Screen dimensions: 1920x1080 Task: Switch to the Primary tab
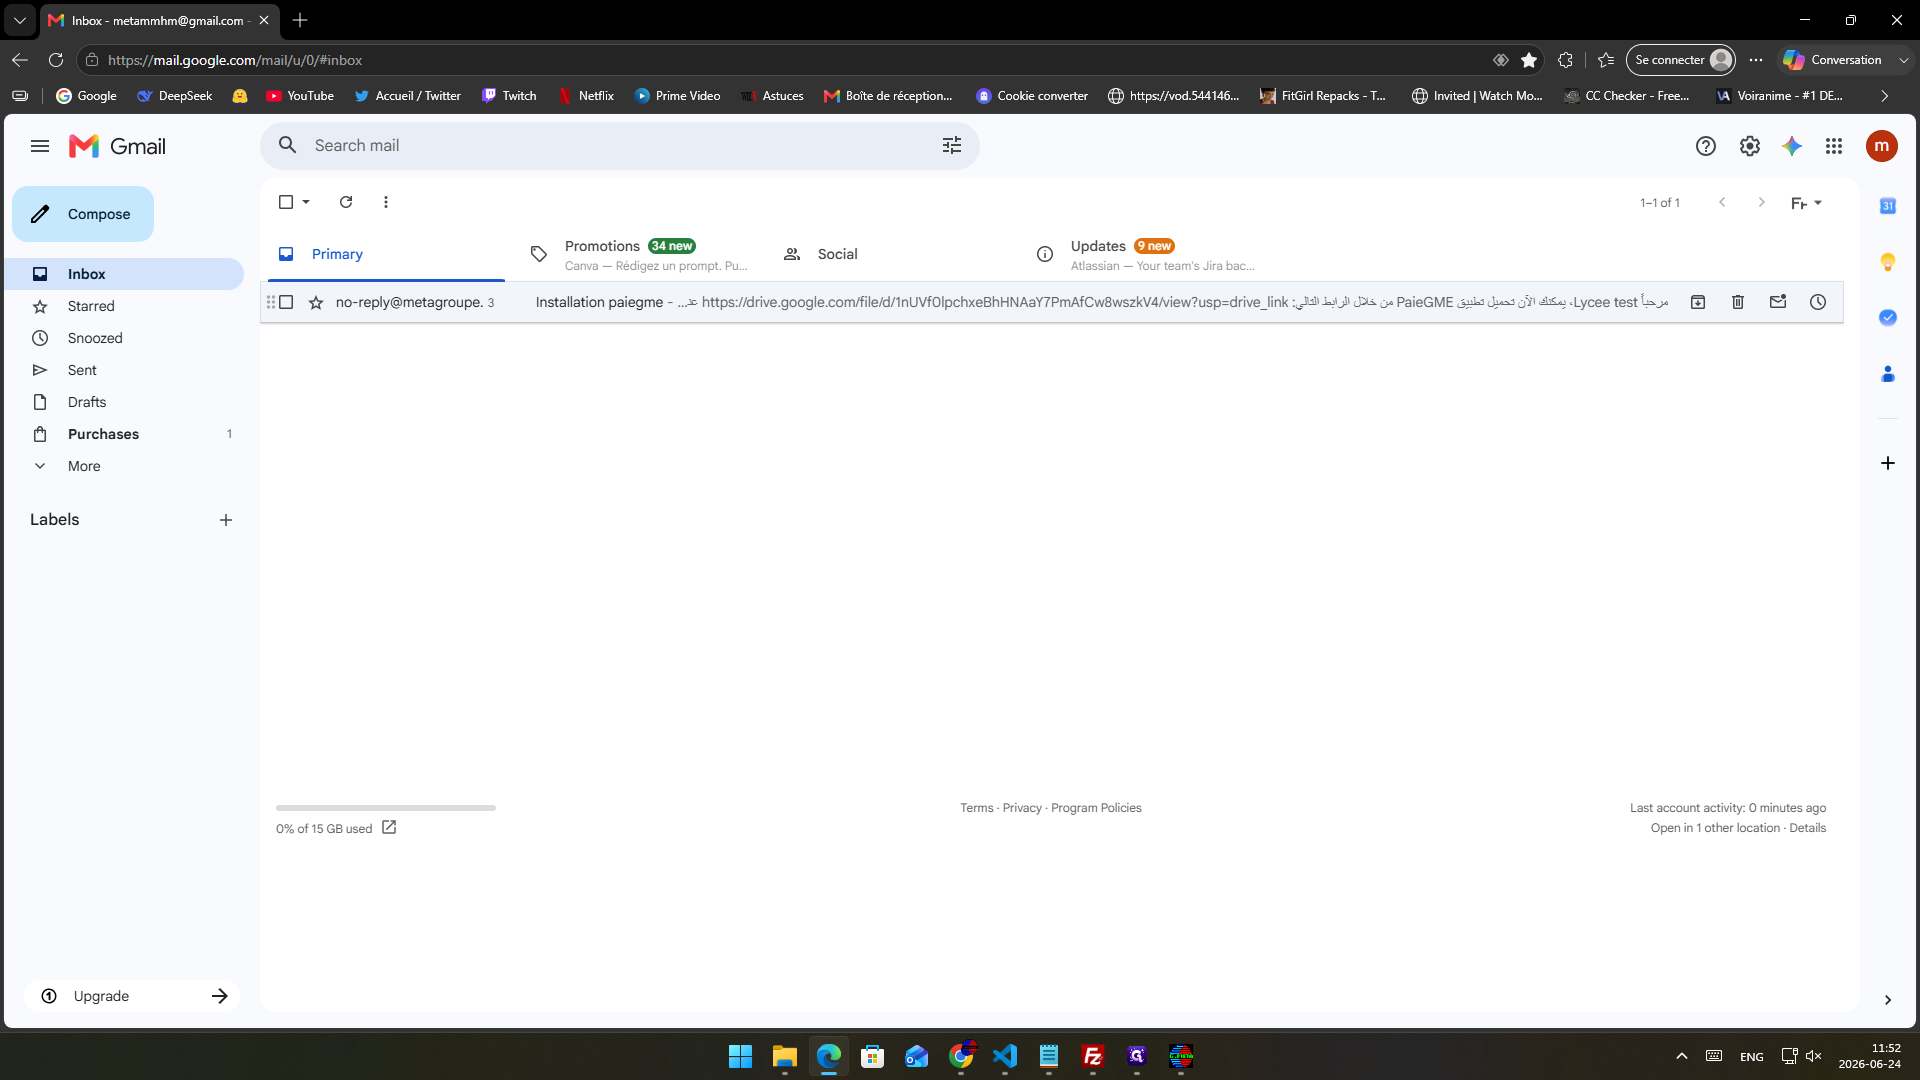[386, 254]
